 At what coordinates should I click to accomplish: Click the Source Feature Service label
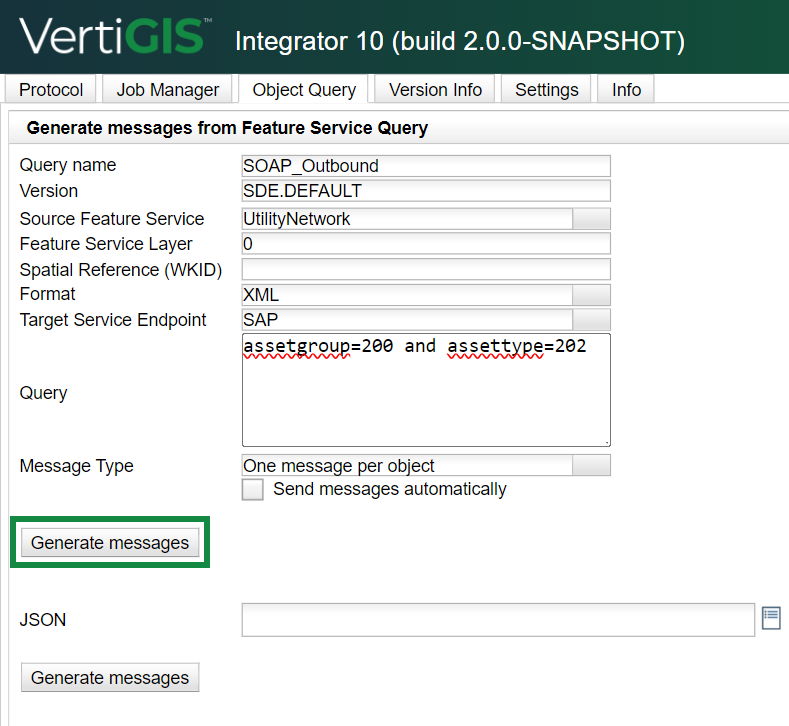pyautogui.click(x=112, y=219)
